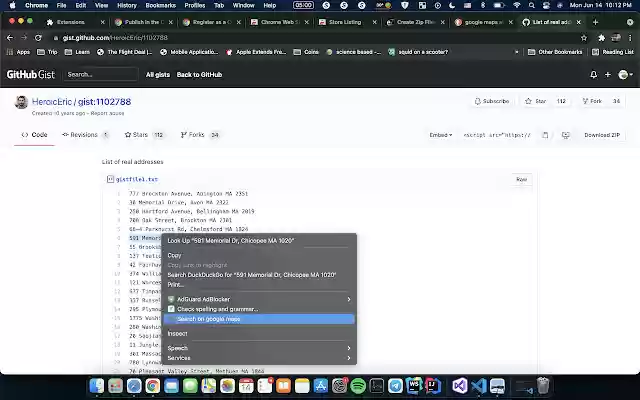Open Spotify from the dock
Viewport: 640px width, 400px height.
358,386
